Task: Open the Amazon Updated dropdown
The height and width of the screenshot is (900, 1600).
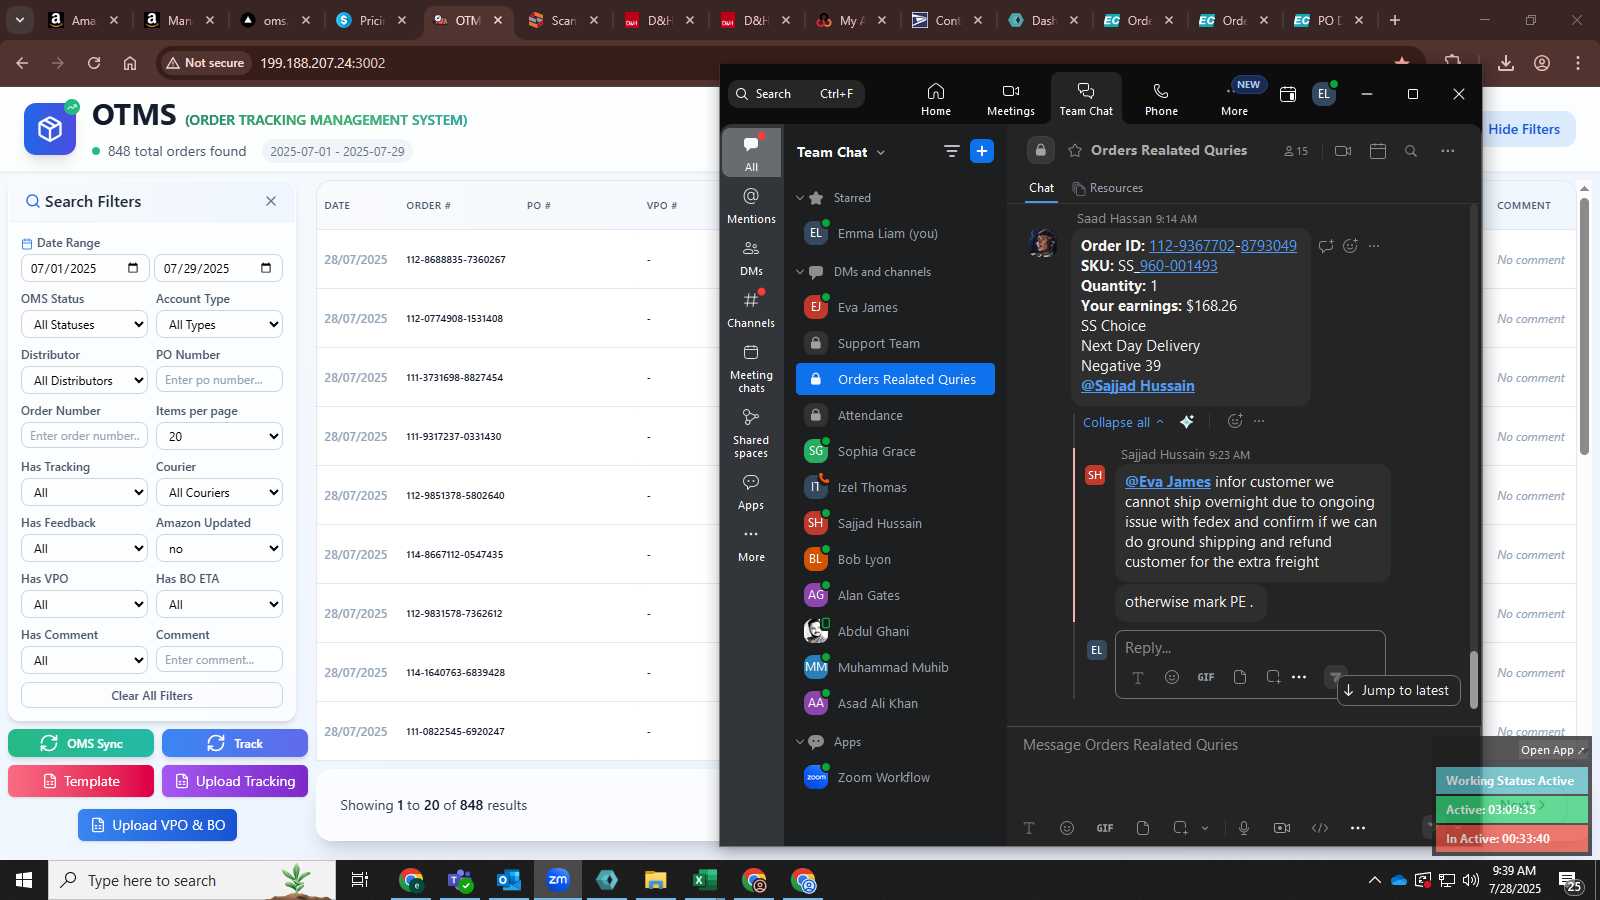Action: point(219,548)
